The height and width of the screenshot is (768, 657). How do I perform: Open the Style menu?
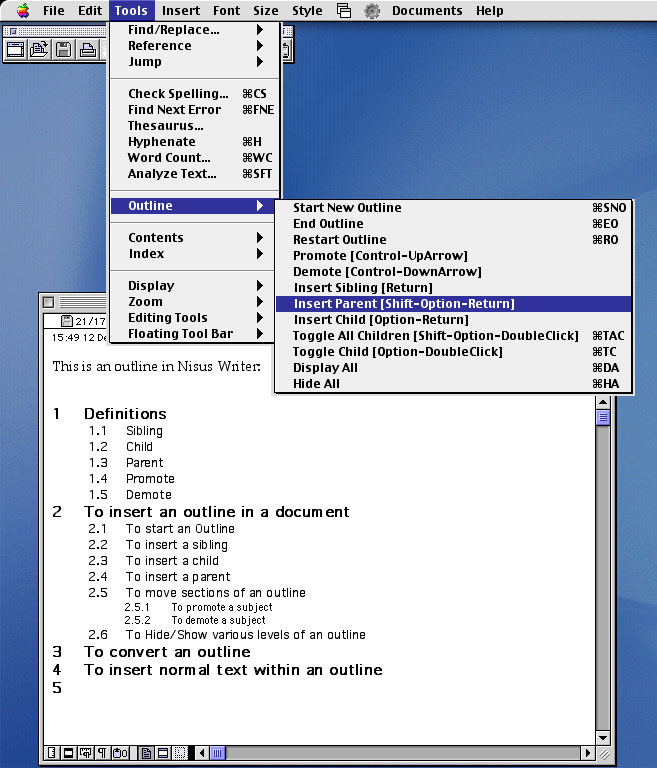tap(307, 10)
